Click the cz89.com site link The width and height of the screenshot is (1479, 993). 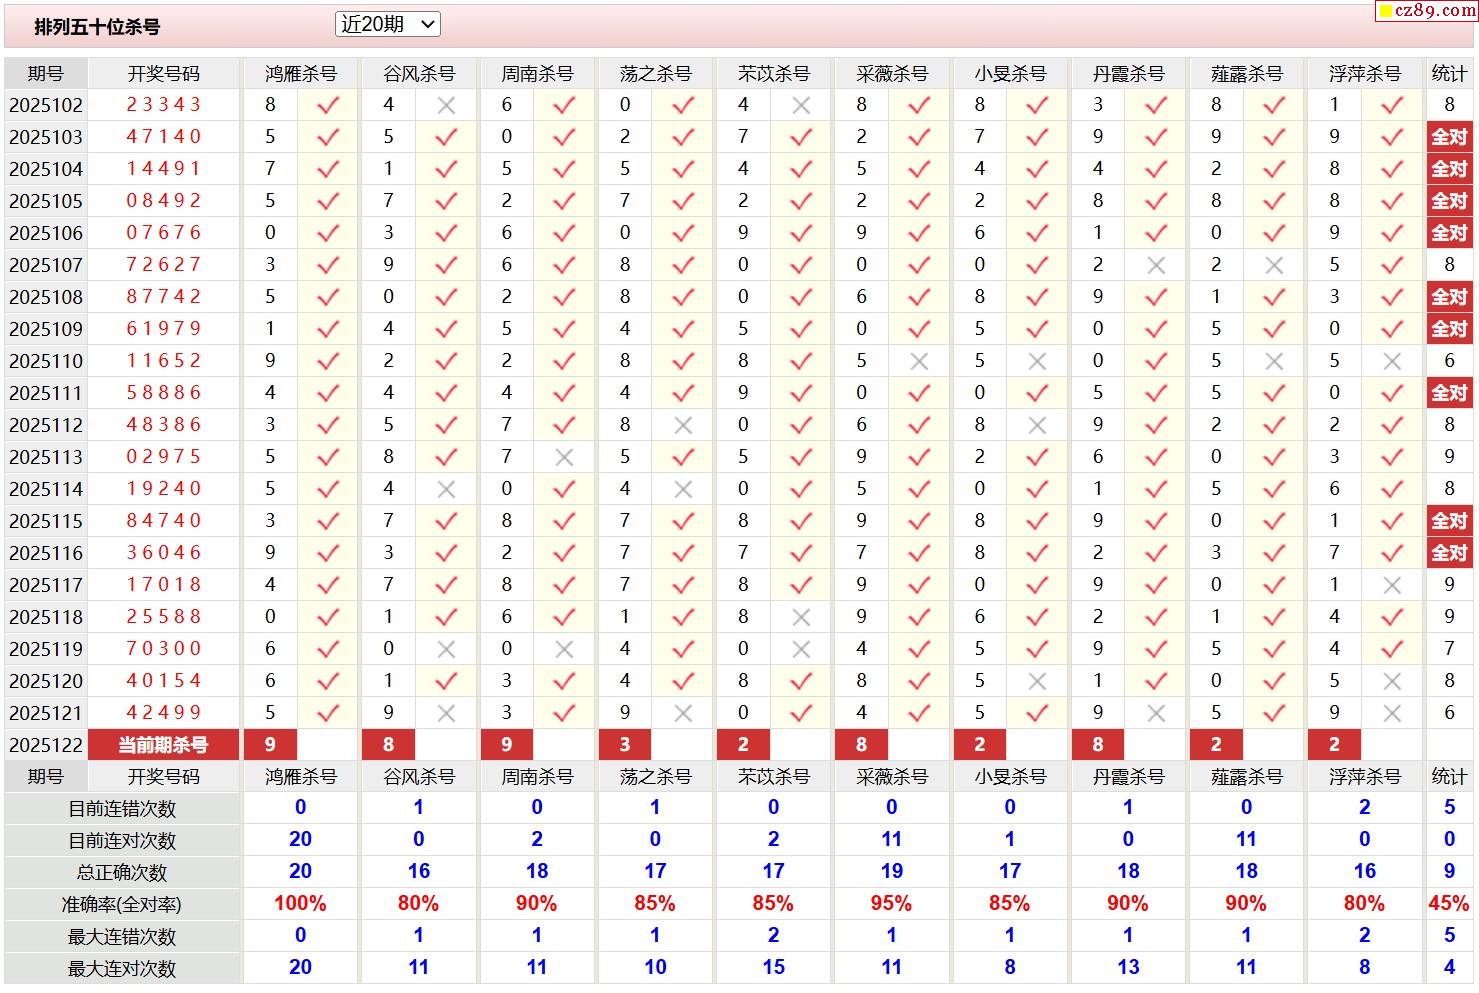pos(1426,10)
